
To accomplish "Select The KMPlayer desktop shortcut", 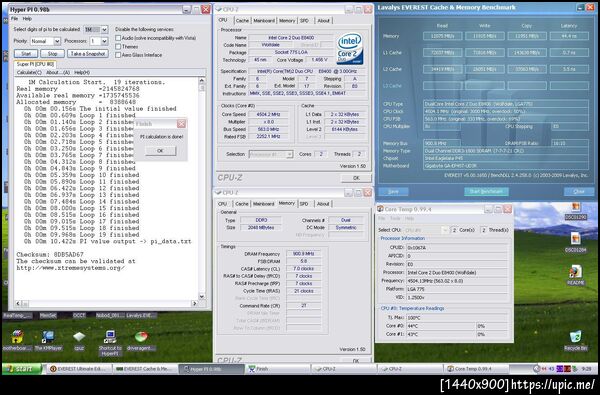I will [x=48, y=337].
